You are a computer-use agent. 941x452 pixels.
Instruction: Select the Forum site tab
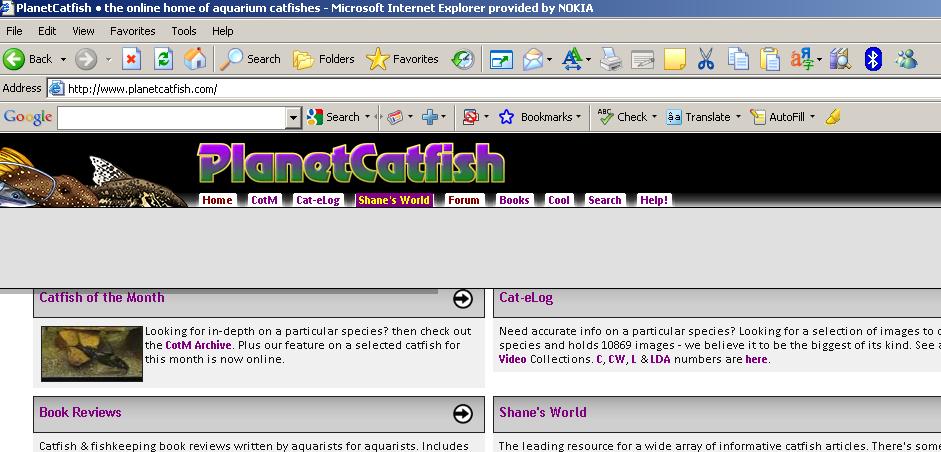click(x=463, y=200)
